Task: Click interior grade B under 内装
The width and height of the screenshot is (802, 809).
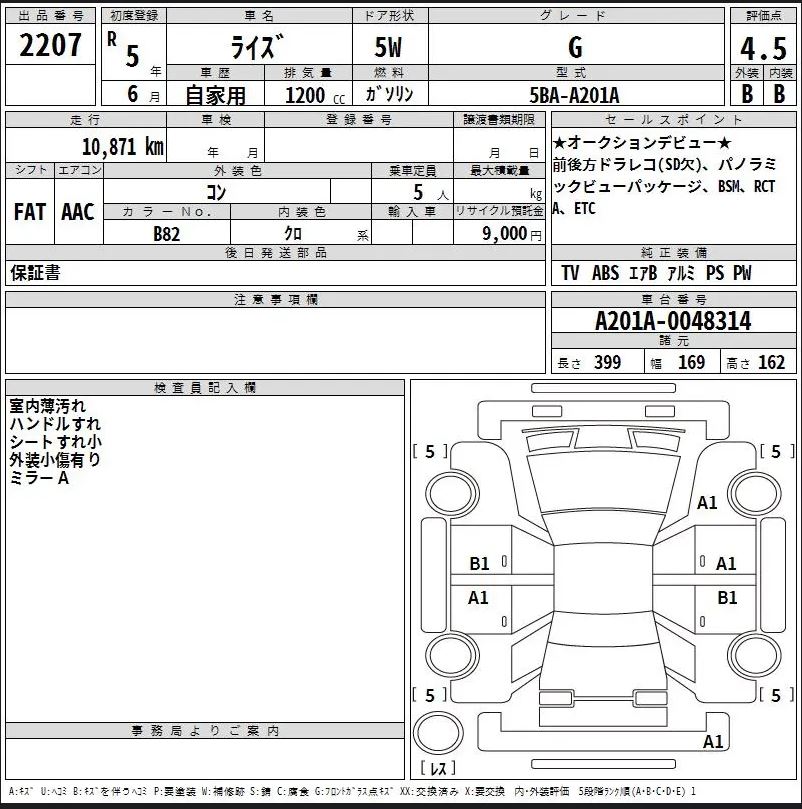Action: coord(779,93)
